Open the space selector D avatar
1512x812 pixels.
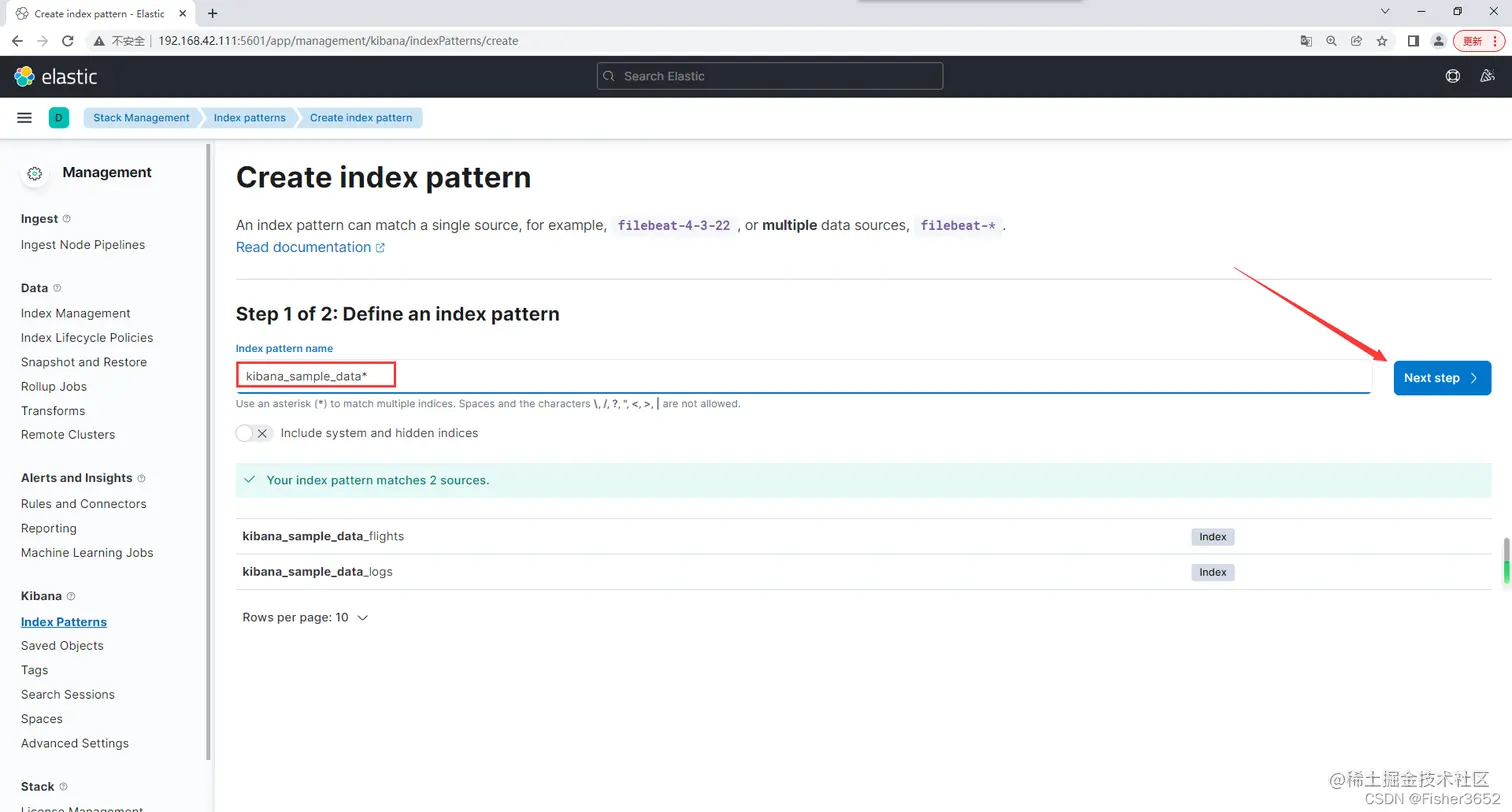[x=58, y=118]
